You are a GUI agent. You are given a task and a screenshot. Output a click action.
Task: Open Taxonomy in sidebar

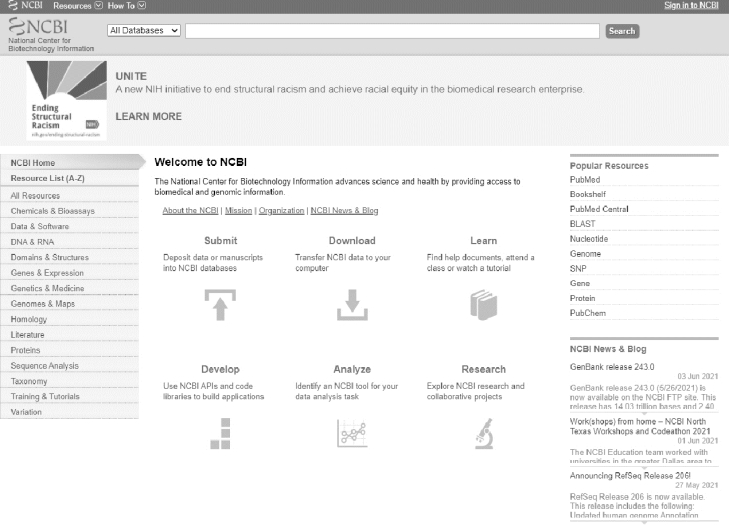point(70,381)
